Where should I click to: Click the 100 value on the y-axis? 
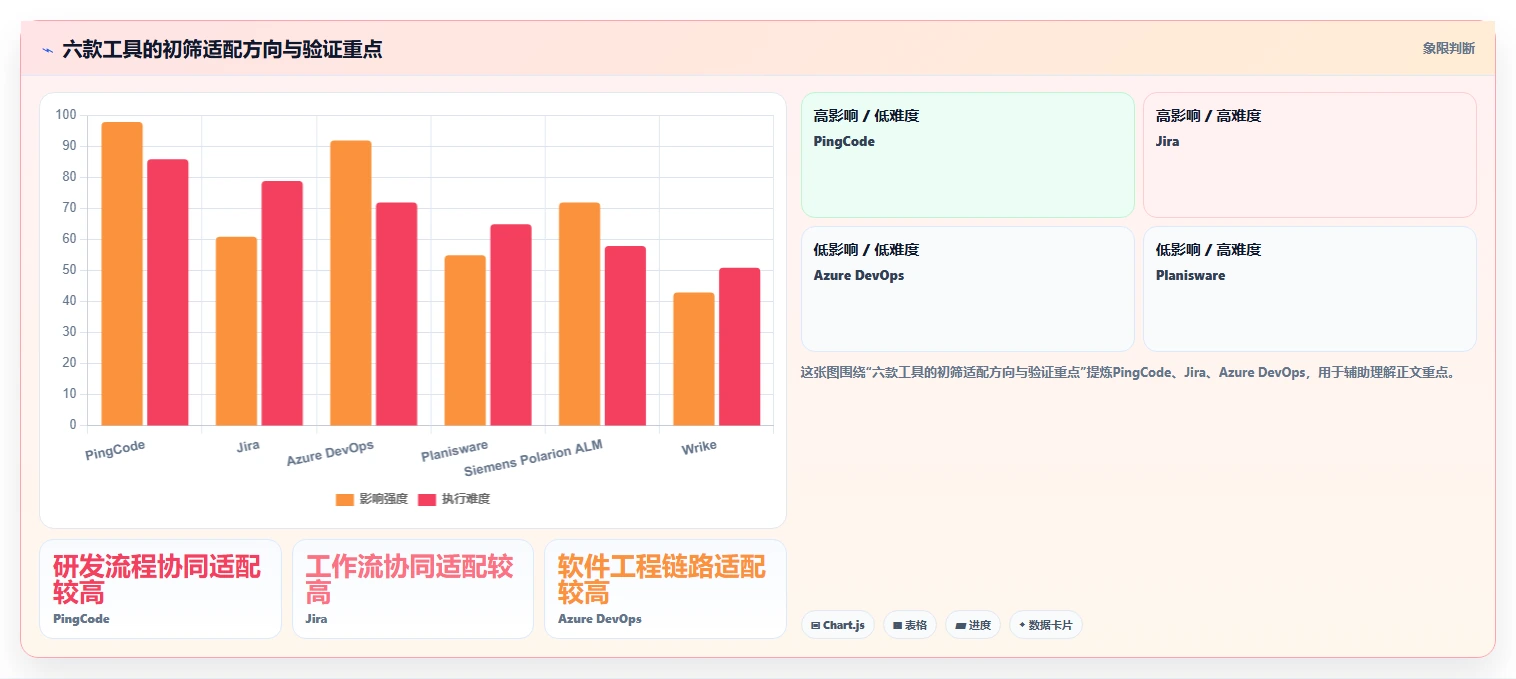tap(66, 115)
